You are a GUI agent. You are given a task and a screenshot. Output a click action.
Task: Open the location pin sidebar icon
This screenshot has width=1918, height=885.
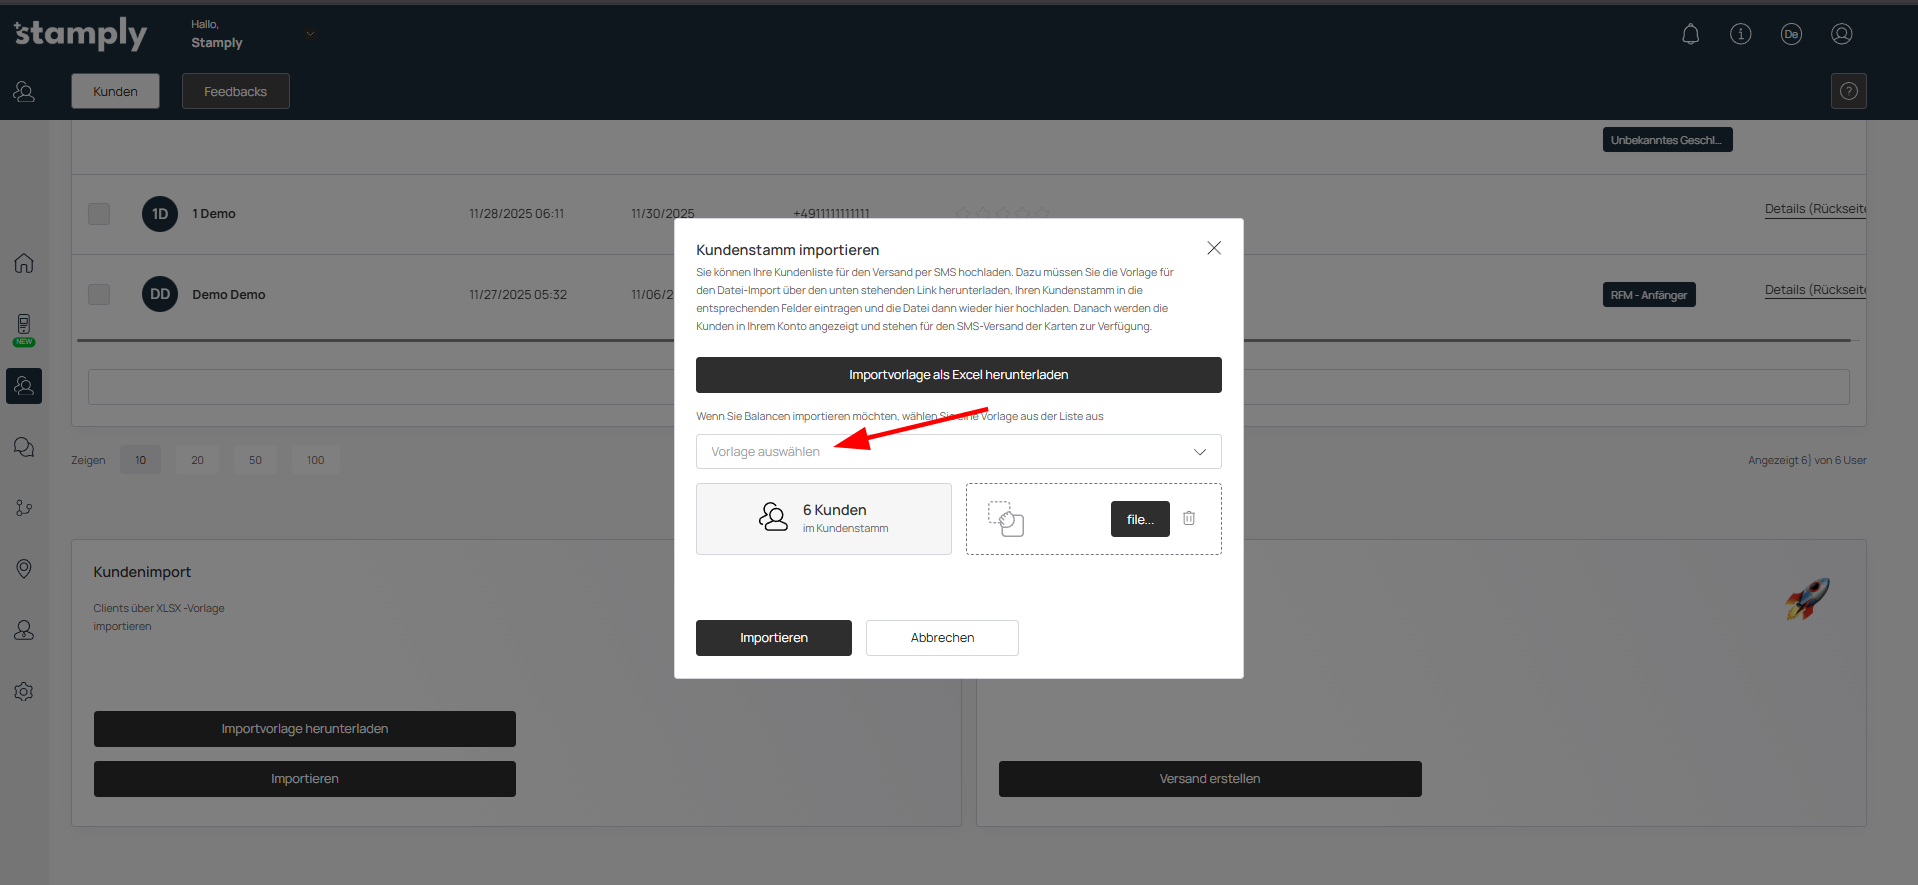pos(24,568)
